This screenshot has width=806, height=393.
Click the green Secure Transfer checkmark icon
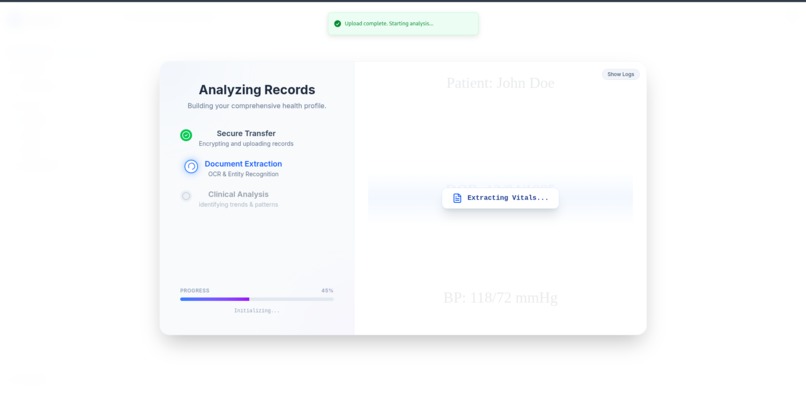pos(186,135)
